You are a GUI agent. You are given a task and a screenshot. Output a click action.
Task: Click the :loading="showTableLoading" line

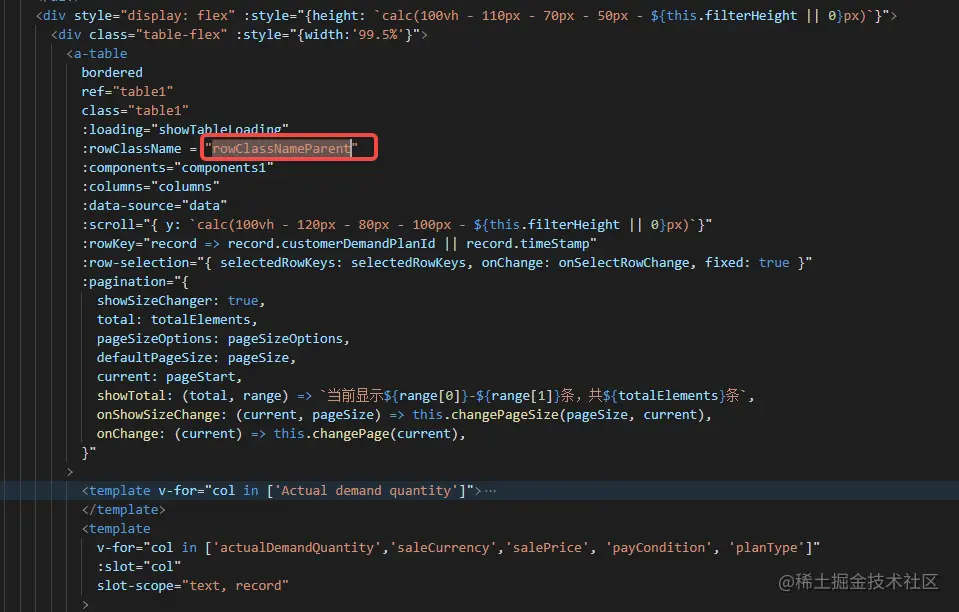[185, 129]
